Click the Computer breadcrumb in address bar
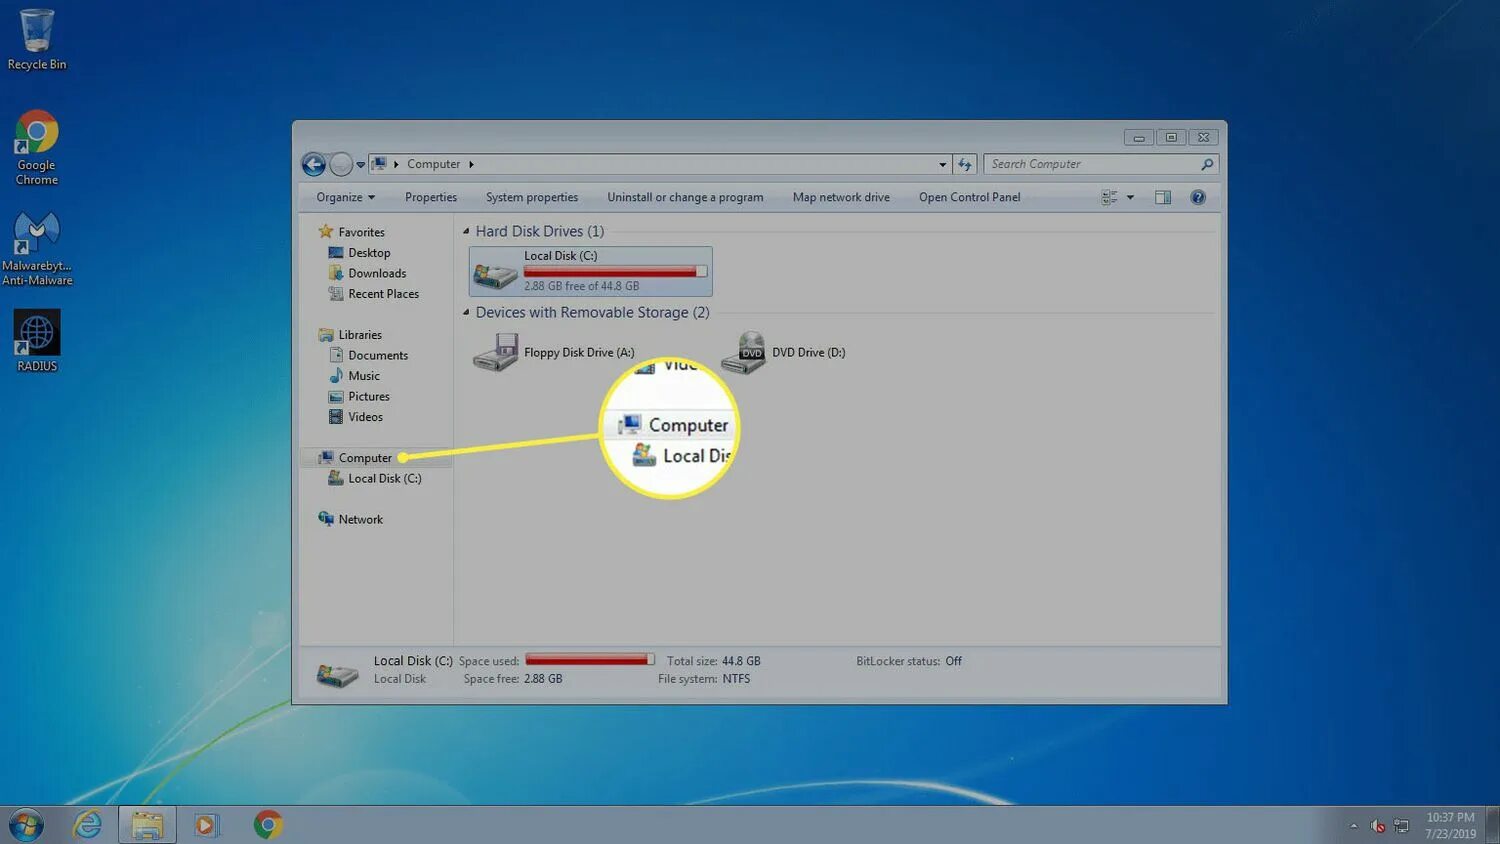This screenshot has height=844, width=1500. [433, 164]
